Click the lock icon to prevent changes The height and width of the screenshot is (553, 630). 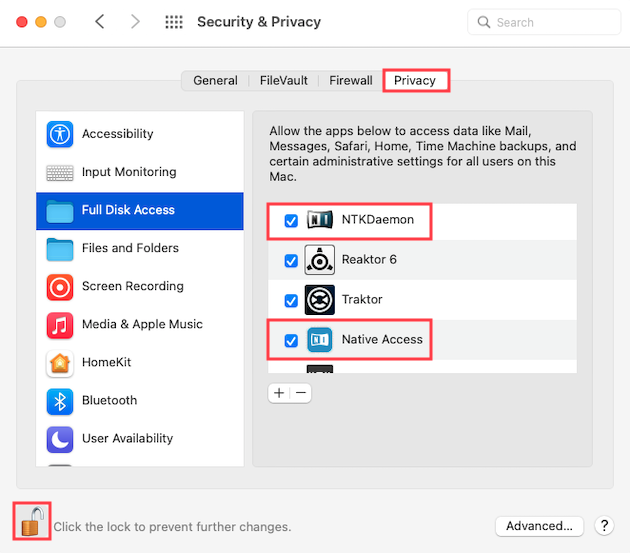(33, 521)
